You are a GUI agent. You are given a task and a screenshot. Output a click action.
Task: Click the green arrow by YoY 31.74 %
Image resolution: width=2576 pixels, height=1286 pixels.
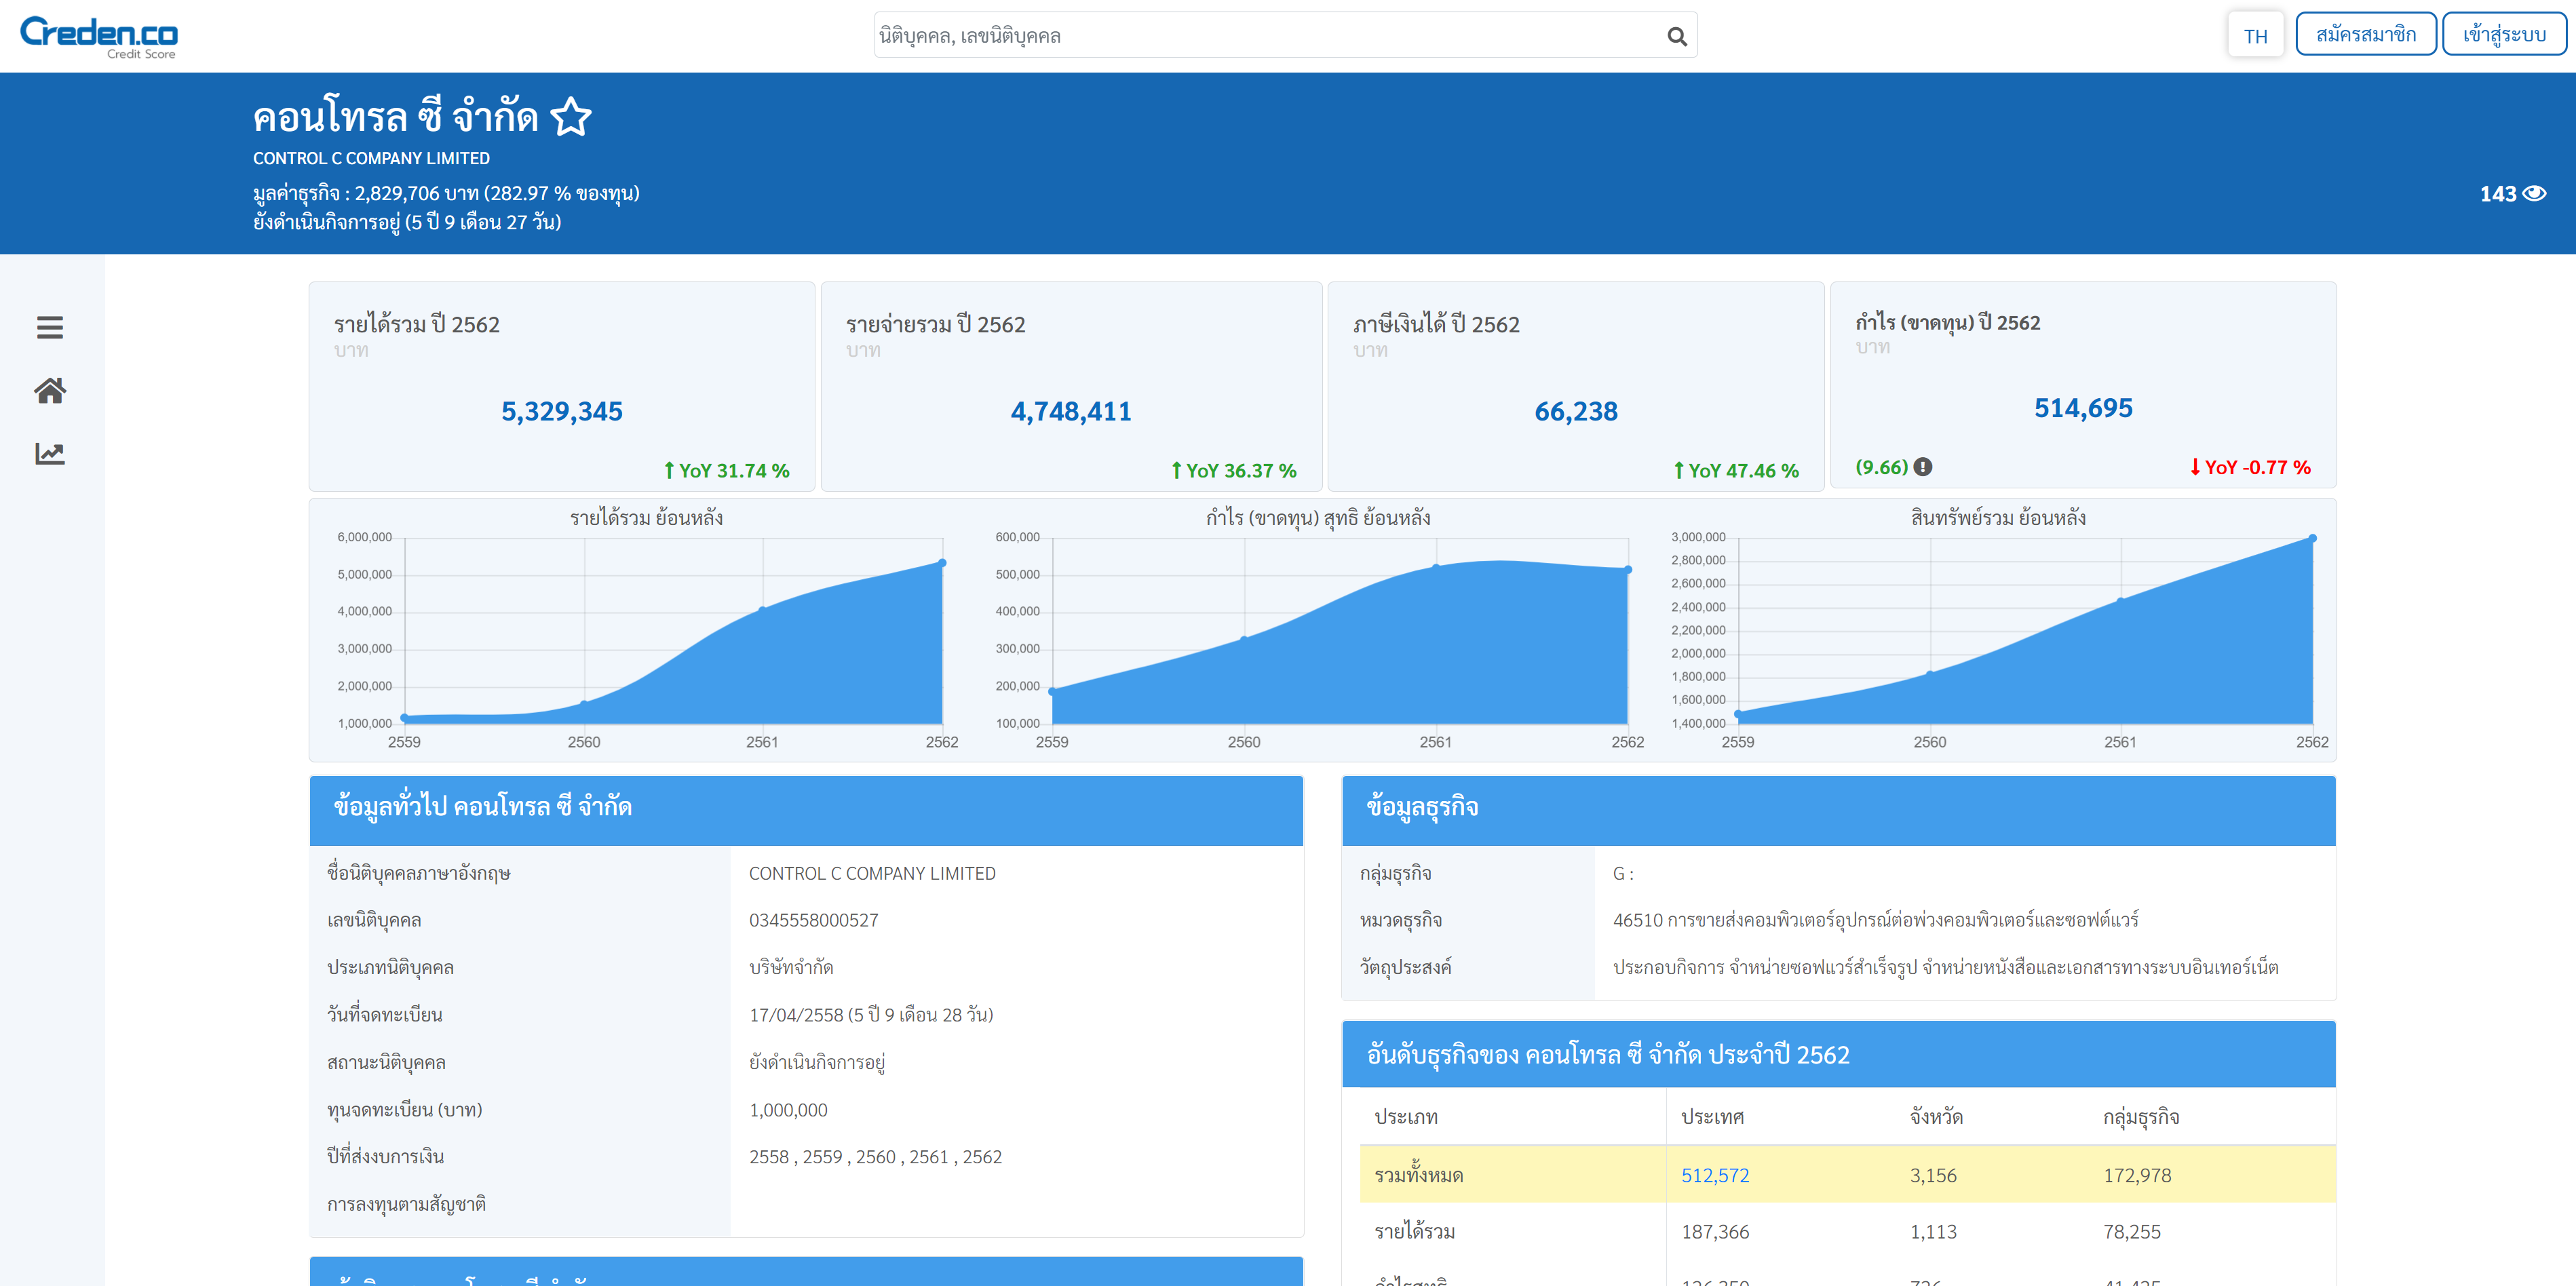(669, 470)
